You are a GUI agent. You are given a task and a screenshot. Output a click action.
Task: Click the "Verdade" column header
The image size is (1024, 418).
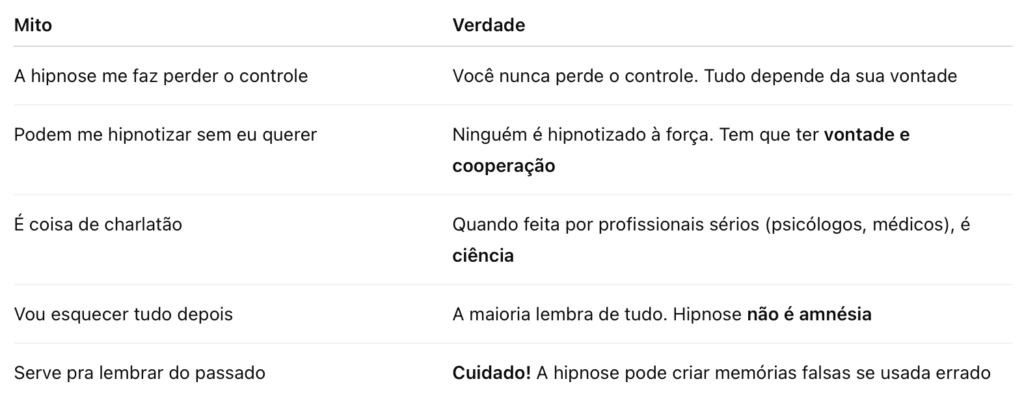point(489,24)
